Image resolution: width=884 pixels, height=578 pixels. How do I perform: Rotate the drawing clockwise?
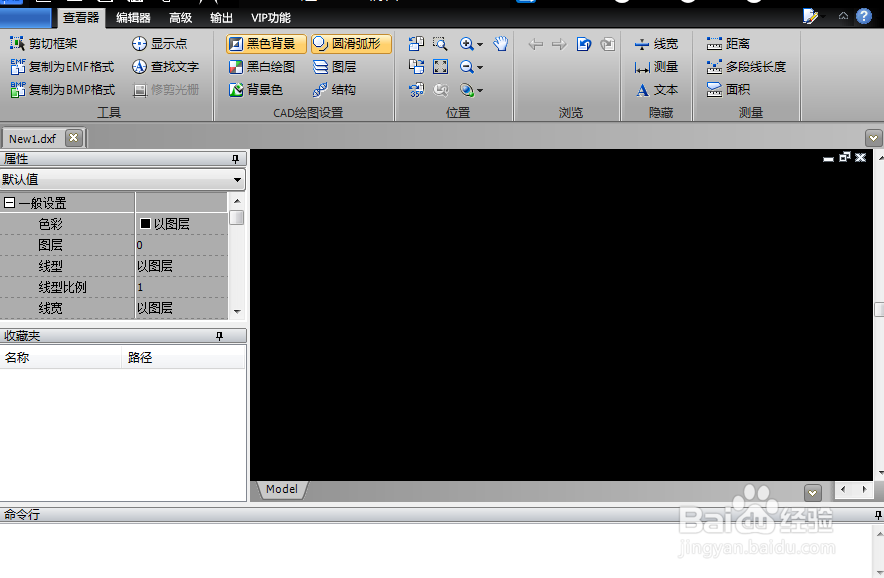click(x=416, y=67)
